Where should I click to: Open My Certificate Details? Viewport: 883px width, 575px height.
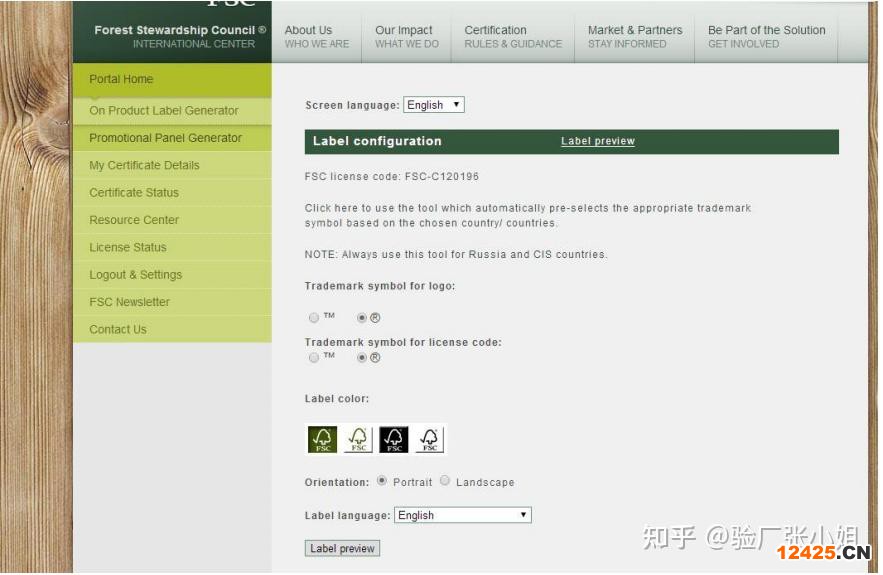coord(173,166)
